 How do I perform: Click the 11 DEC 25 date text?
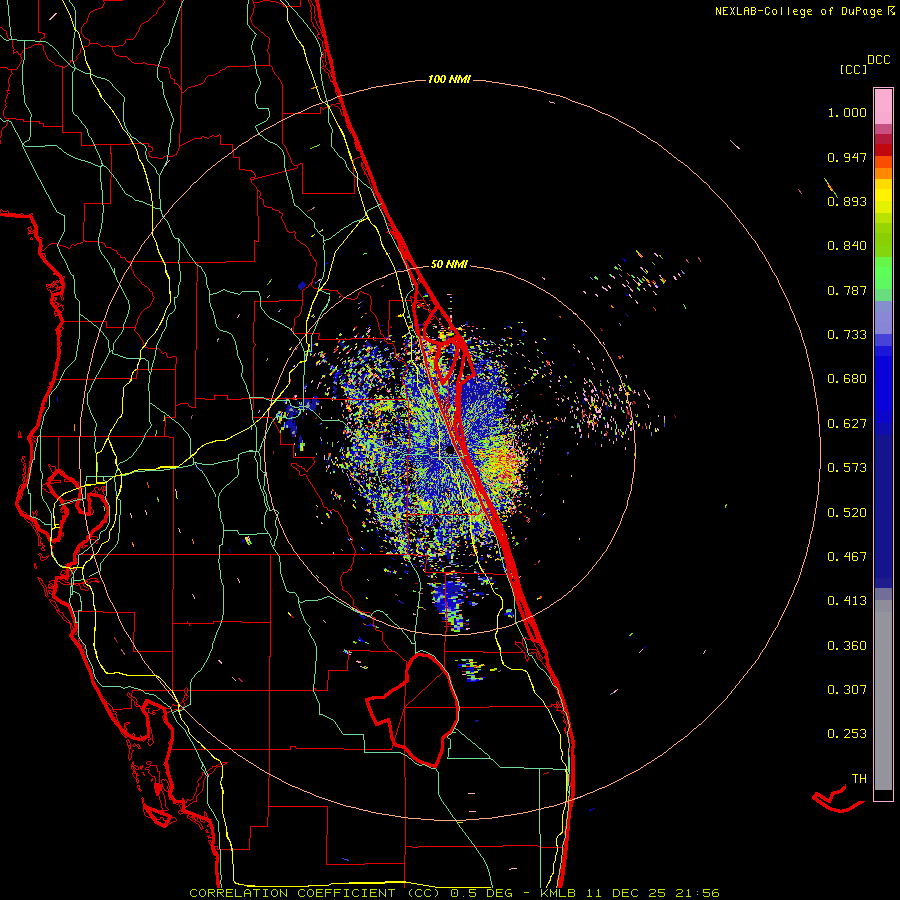(x=626, y=893)
